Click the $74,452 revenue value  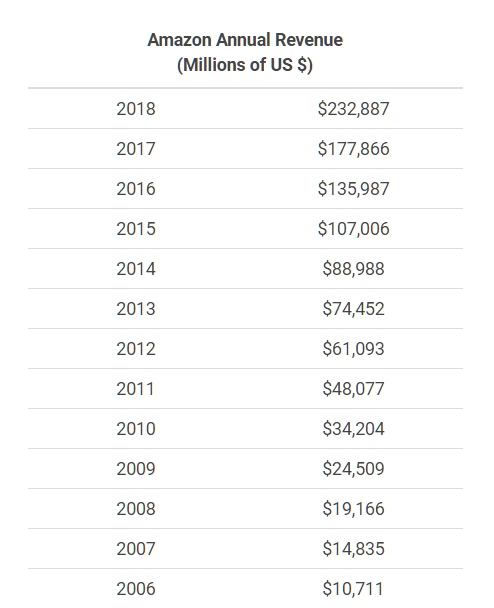pyautogui.click(x=353, y=309)
